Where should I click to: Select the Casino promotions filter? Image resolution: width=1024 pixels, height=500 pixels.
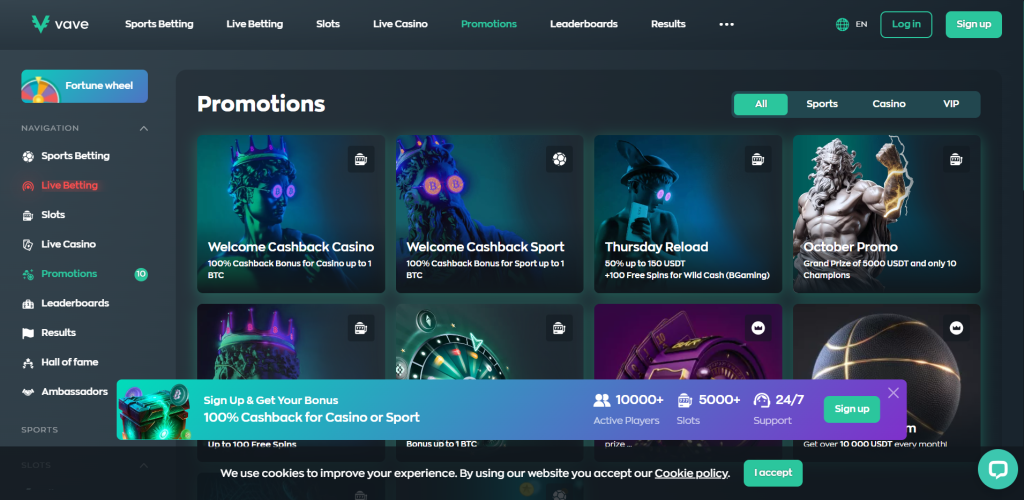point(889,104)
